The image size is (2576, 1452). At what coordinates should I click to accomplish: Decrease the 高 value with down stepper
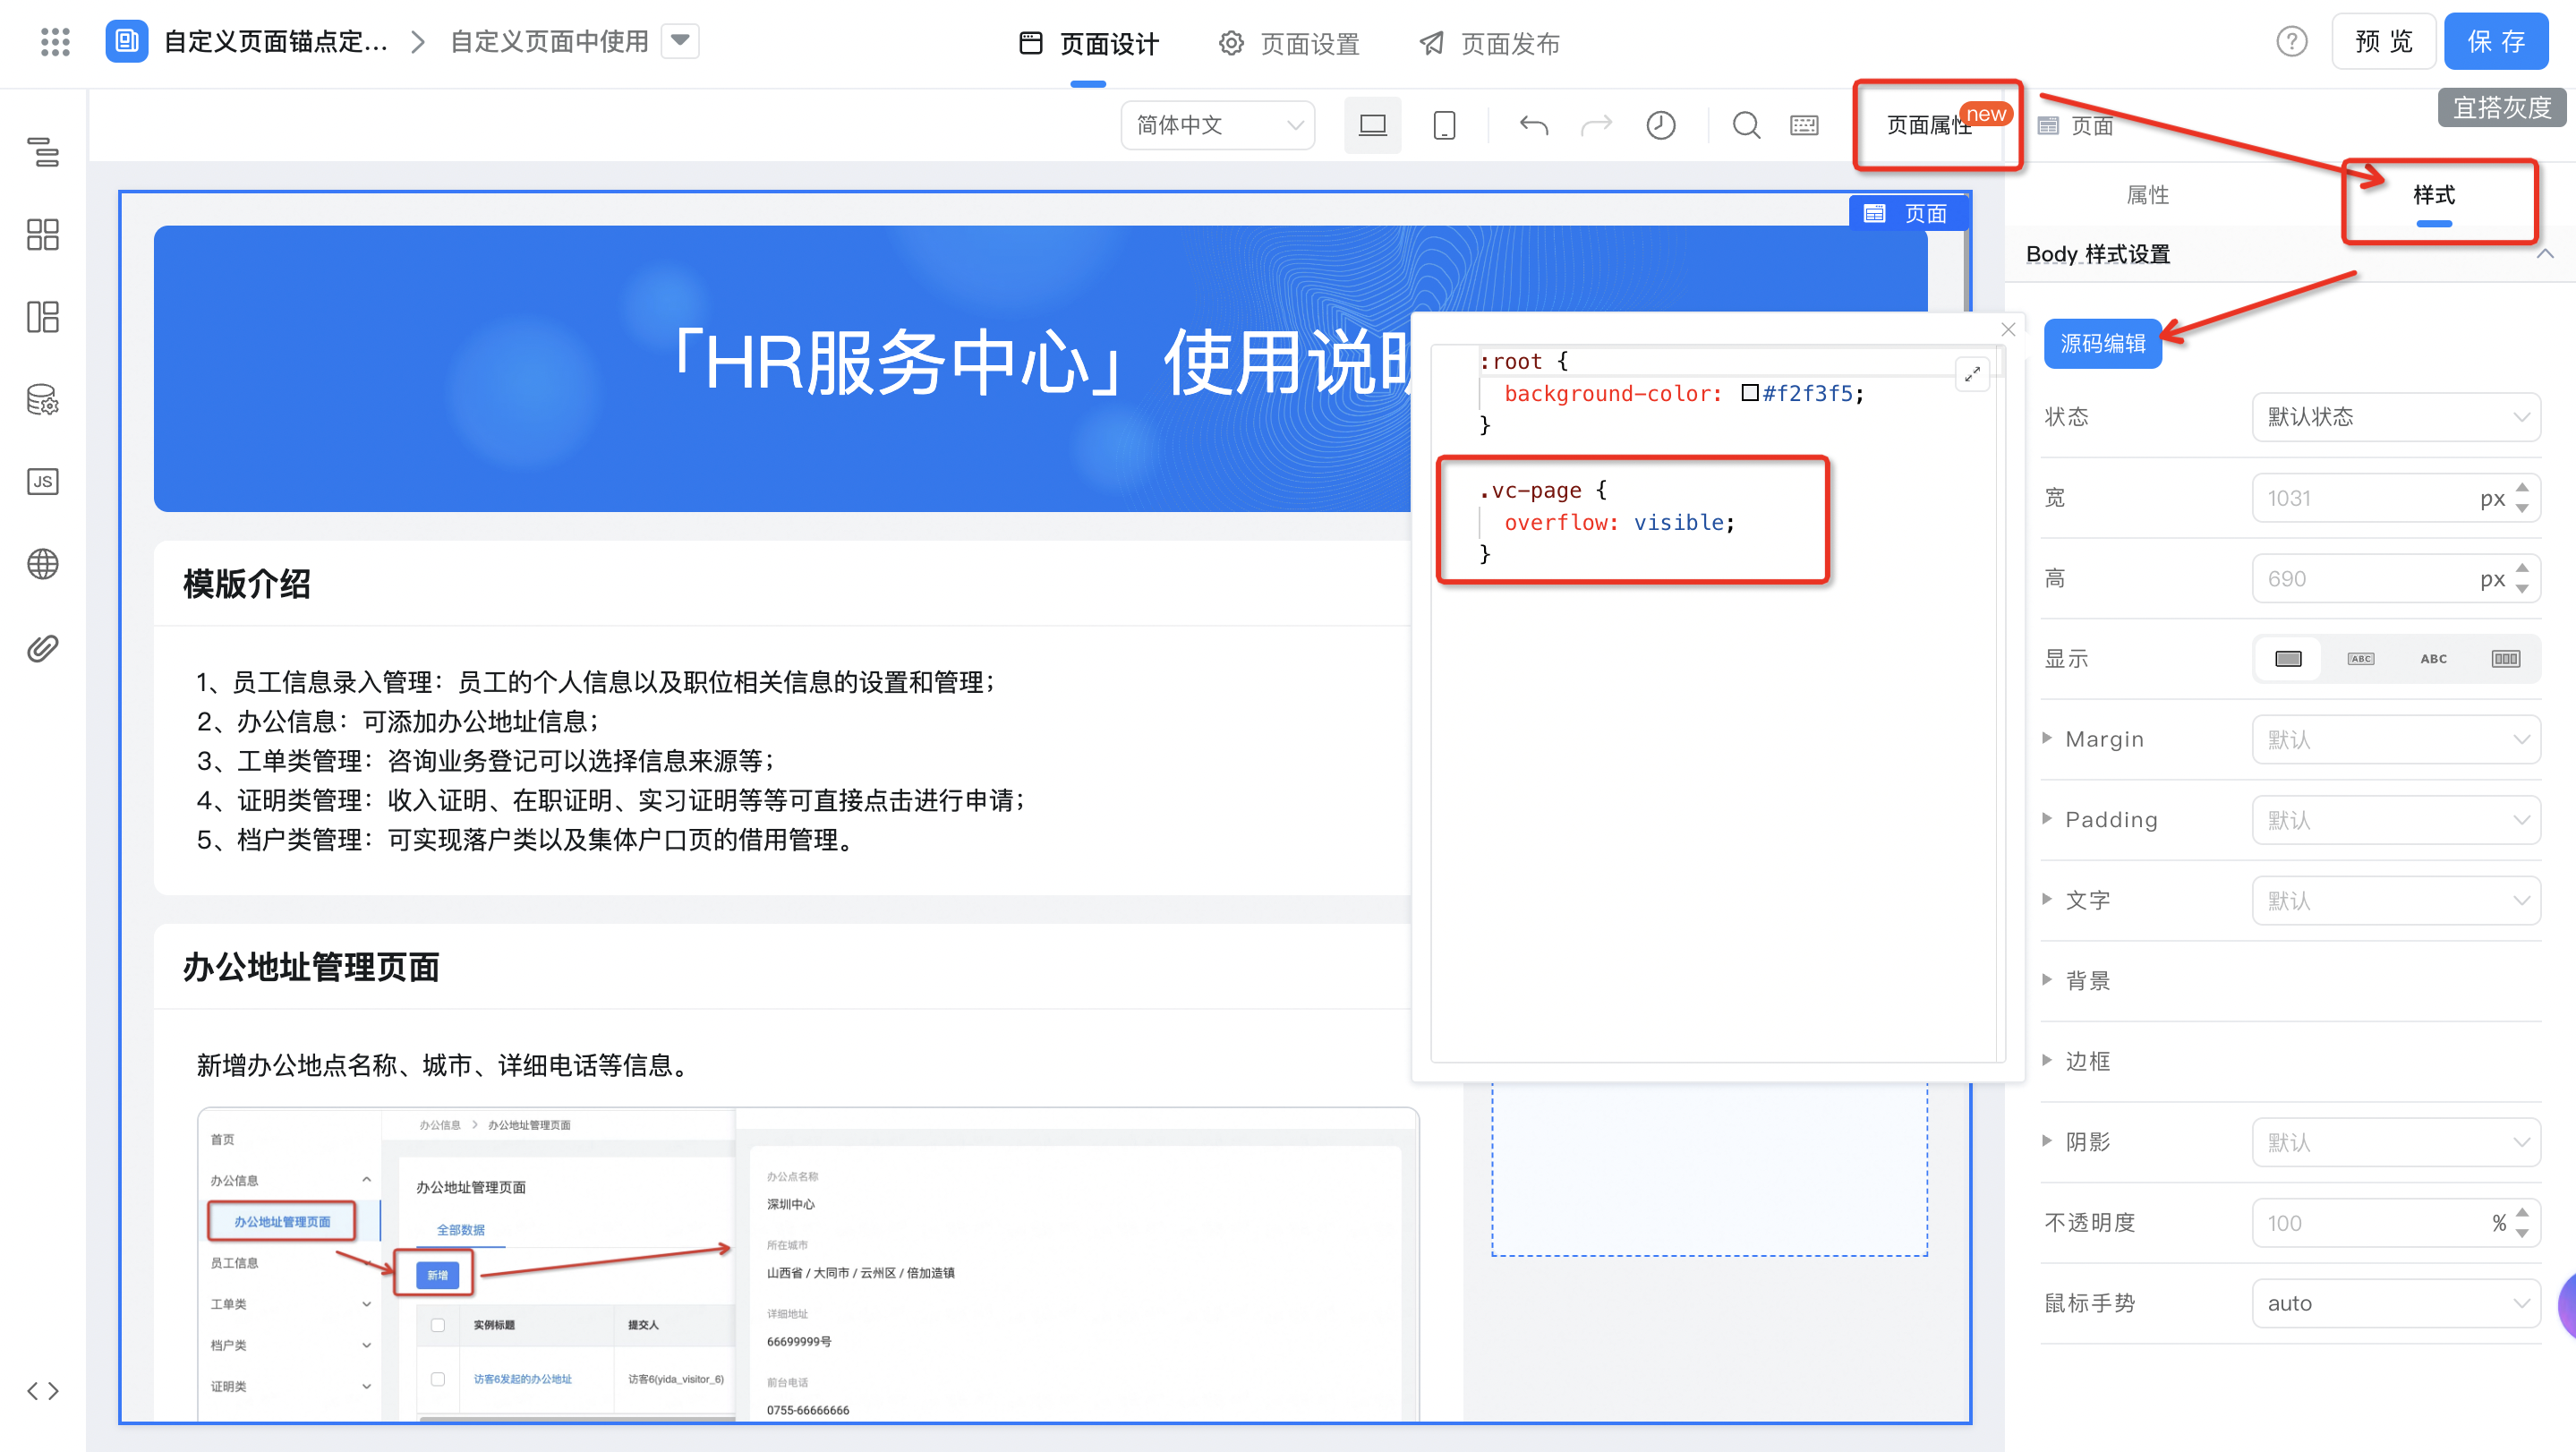coord(2522,589)
